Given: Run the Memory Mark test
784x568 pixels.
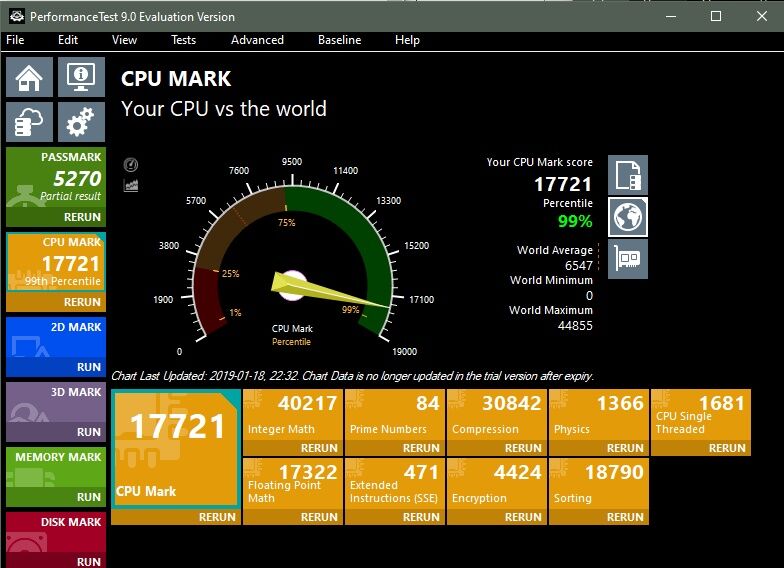Looking at the screenshot, I should point(56,497).
